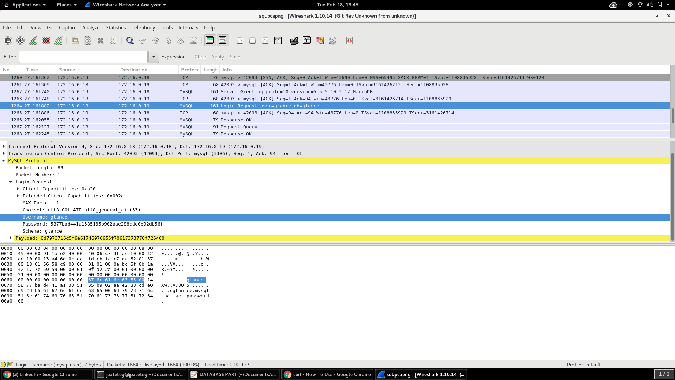This screenshot has width=675, height=380.
Task: Click the Find packet magnifier icon
Action: pos(130,40)
